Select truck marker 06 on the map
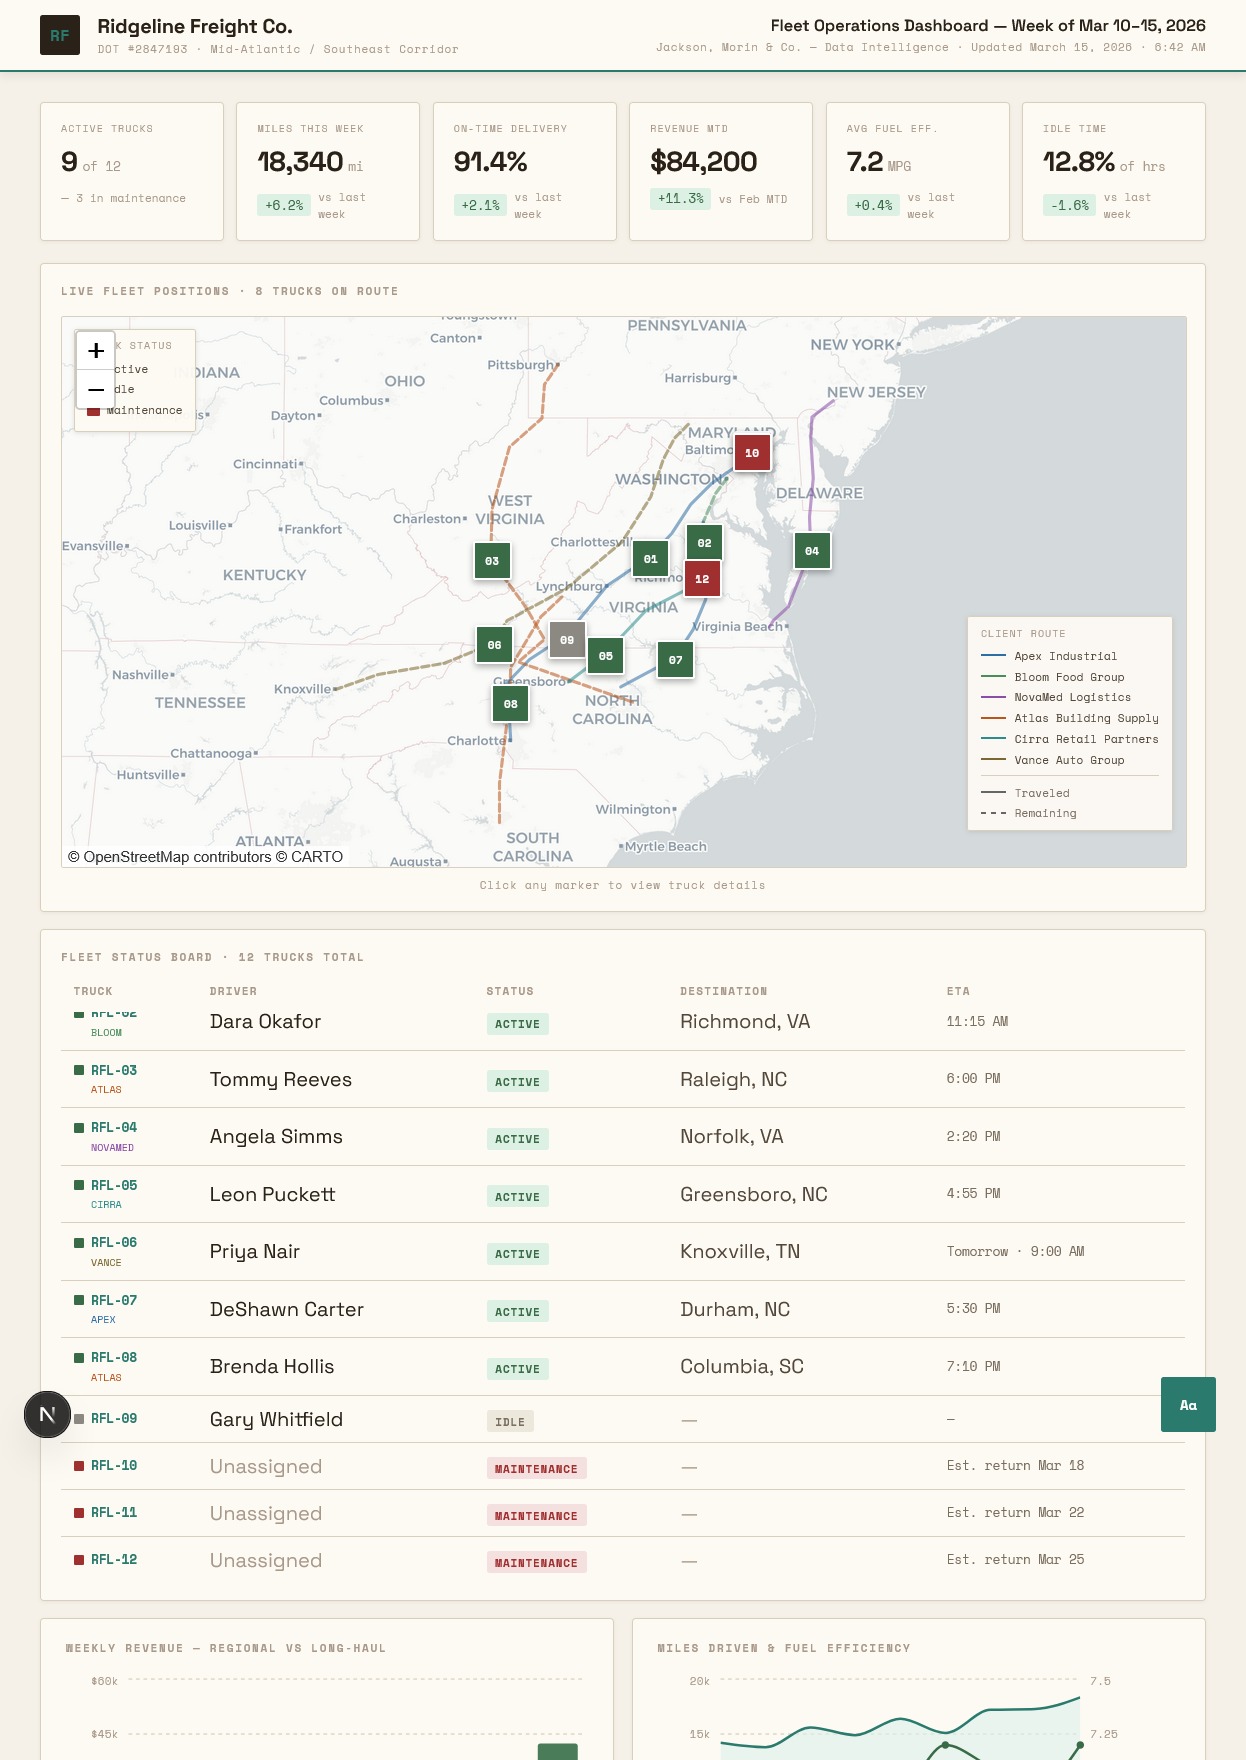1246x1760 pixels. click(494, 645)
